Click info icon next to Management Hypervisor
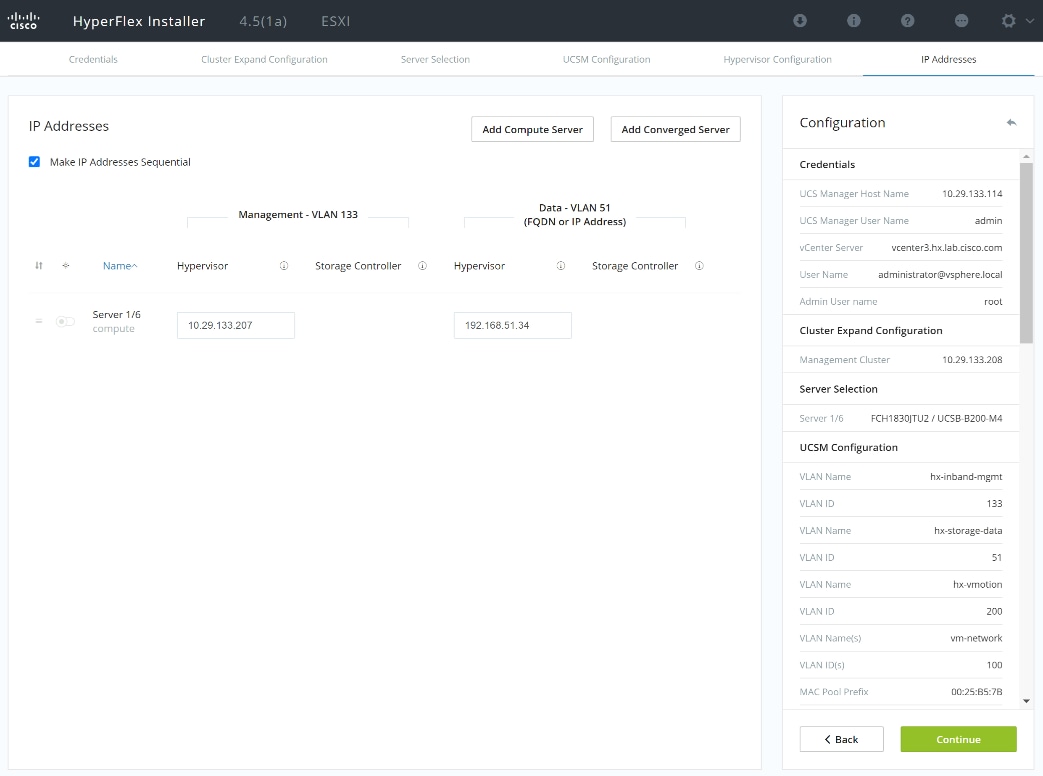The width and height of the screenshot is (1043, 776). pyautogui.click(x=284, y=266)
